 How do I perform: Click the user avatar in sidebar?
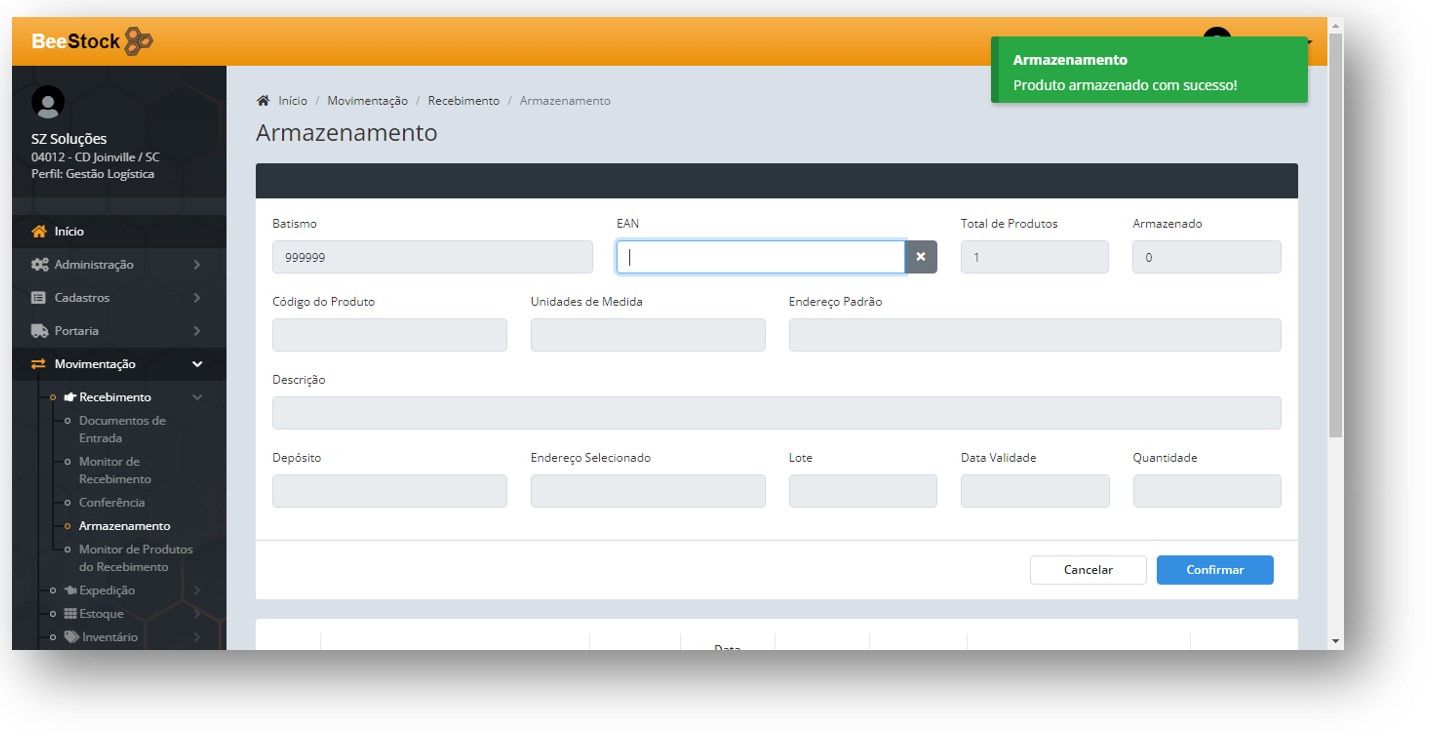48,102
